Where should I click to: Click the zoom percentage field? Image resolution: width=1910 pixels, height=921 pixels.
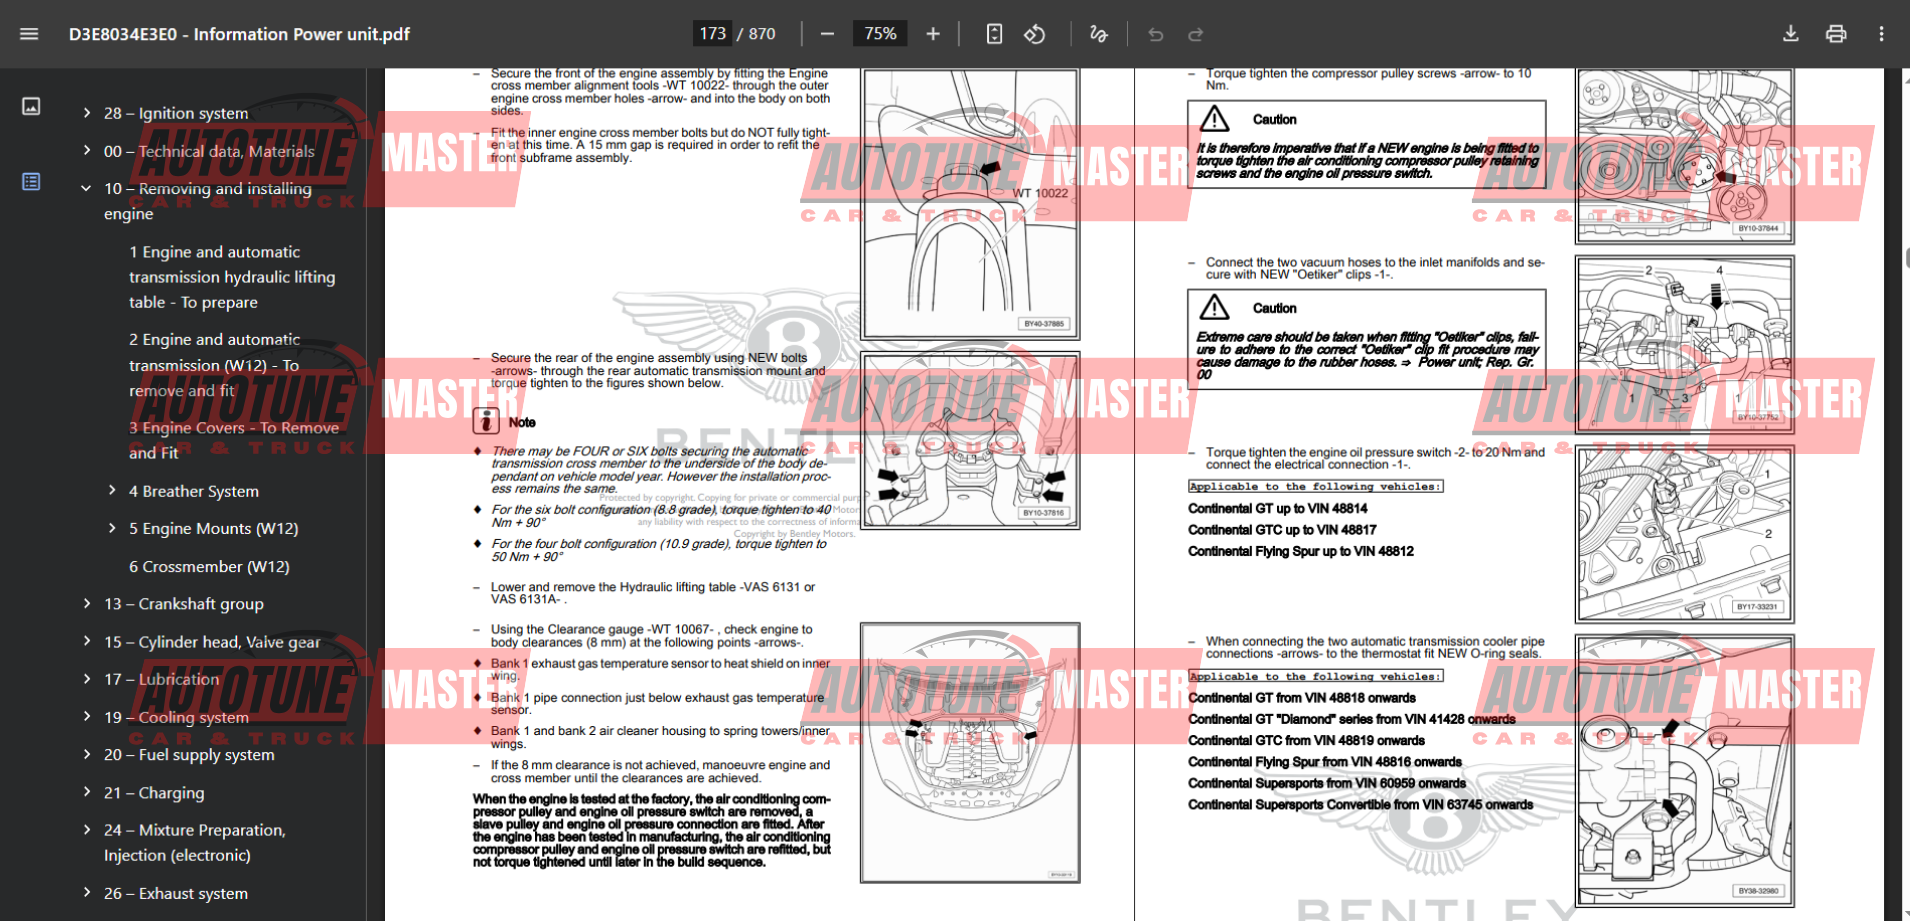[880, 34]
